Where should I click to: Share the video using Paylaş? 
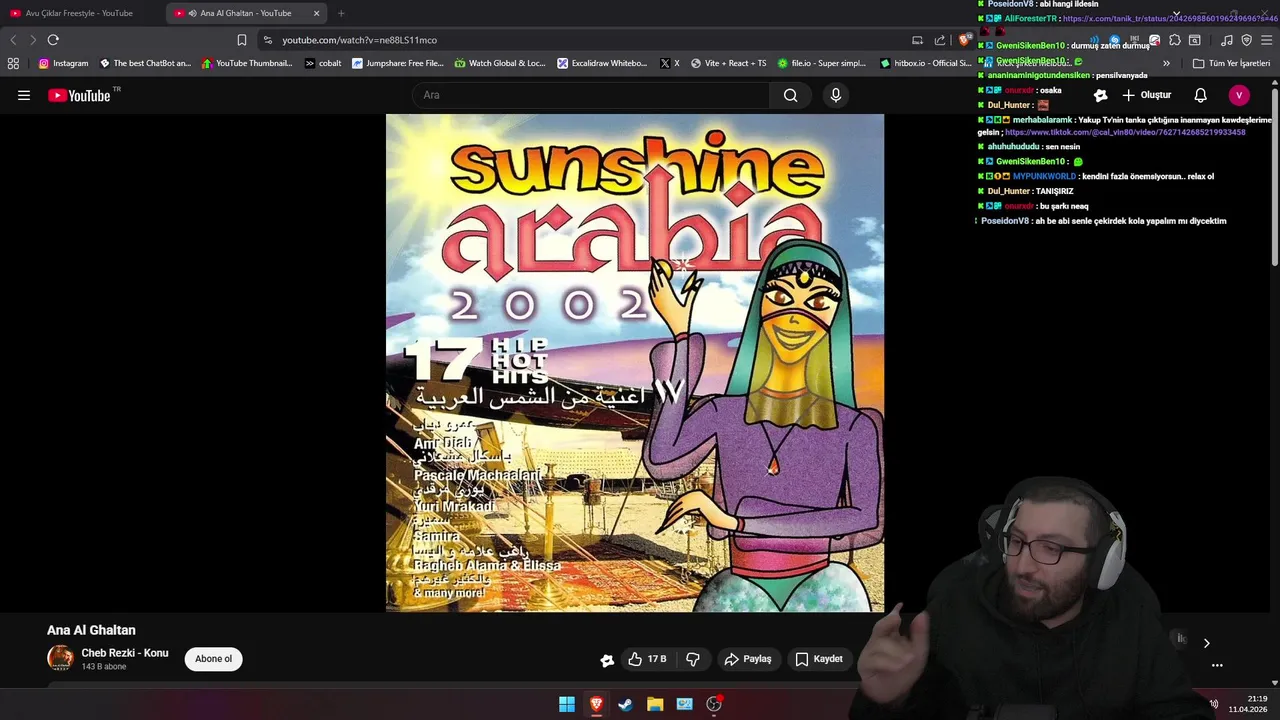(748, 659)
